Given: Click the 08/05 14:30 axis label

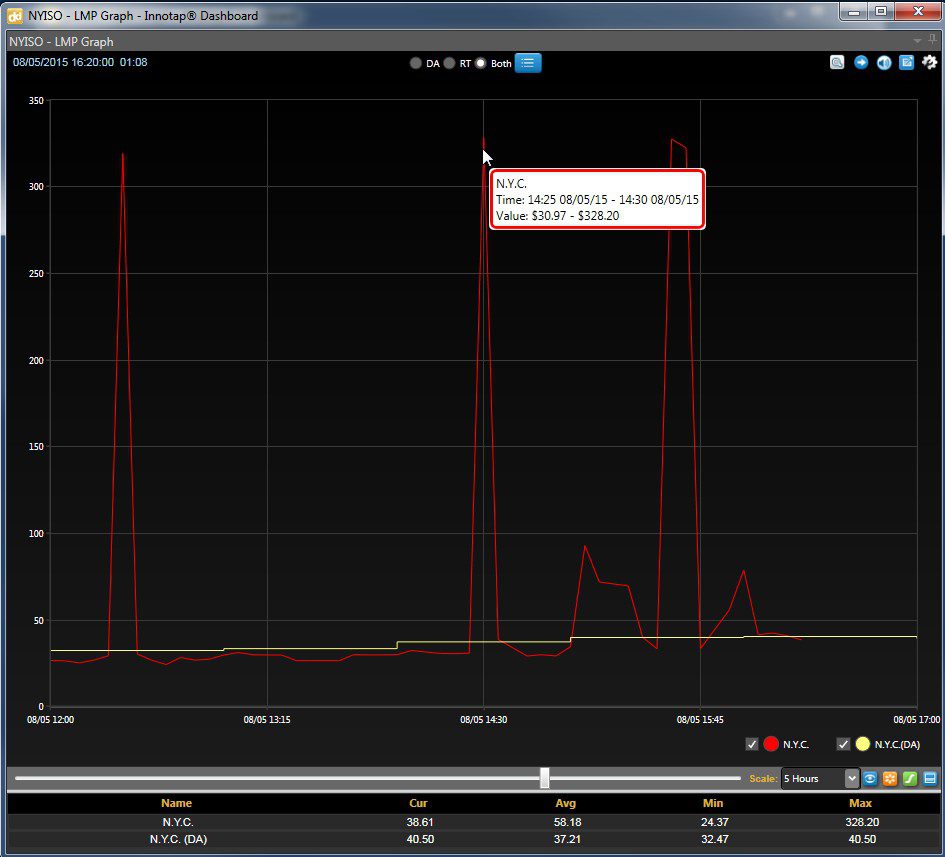Looking at the screenshot, I should (x=483, y=720).
